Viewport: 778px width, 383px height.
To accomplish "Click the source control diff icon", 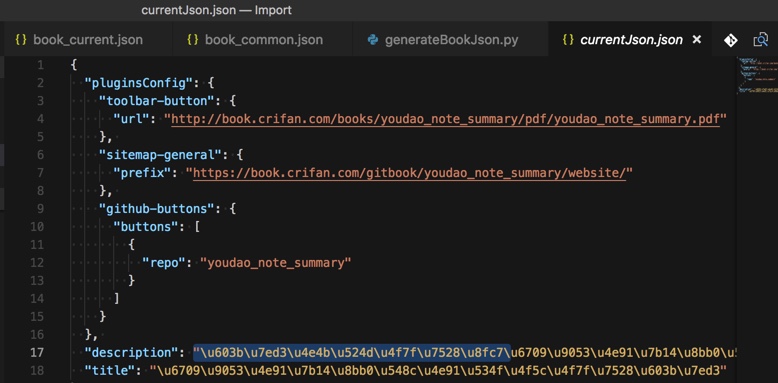I will point(730,40).
